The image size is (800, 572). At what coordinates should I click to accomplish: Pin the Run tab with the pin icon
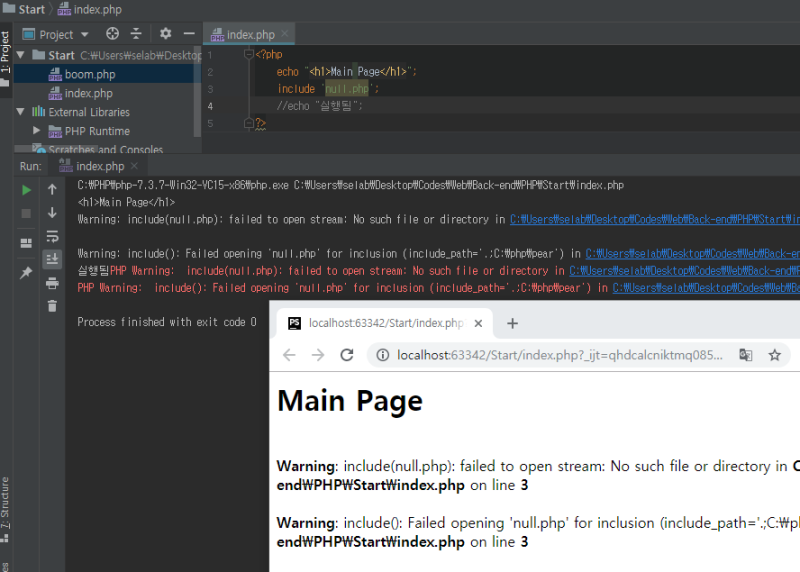coord(27,272)
